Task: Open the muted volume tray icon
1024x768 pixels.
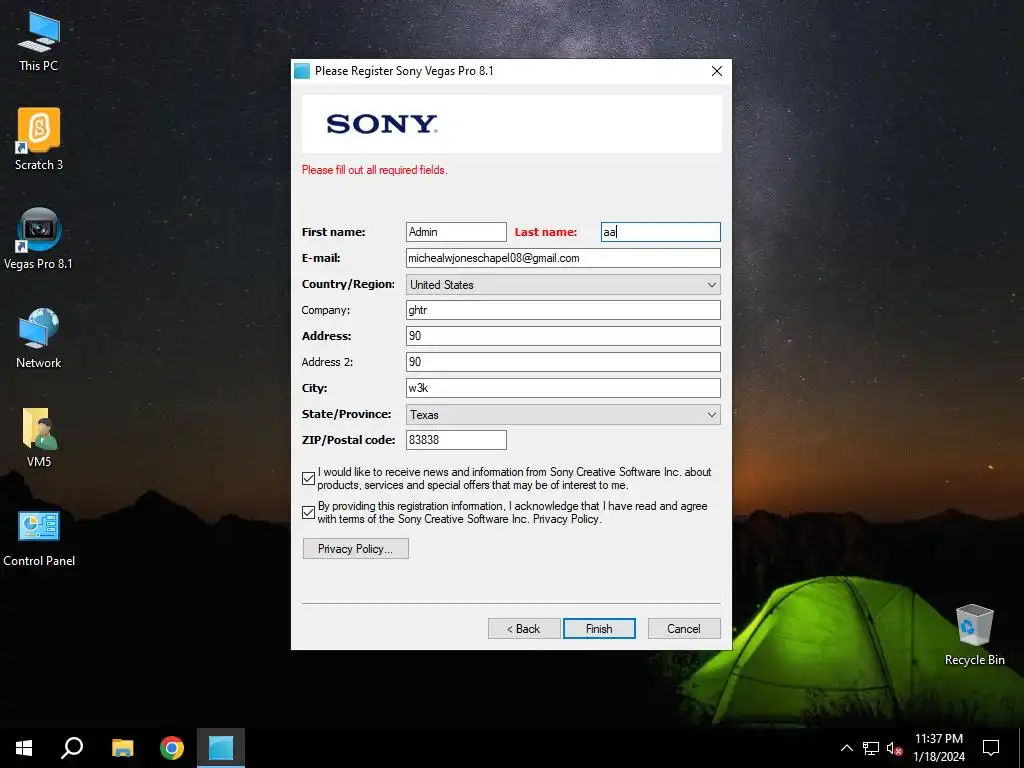Action: tap(895, 748)
